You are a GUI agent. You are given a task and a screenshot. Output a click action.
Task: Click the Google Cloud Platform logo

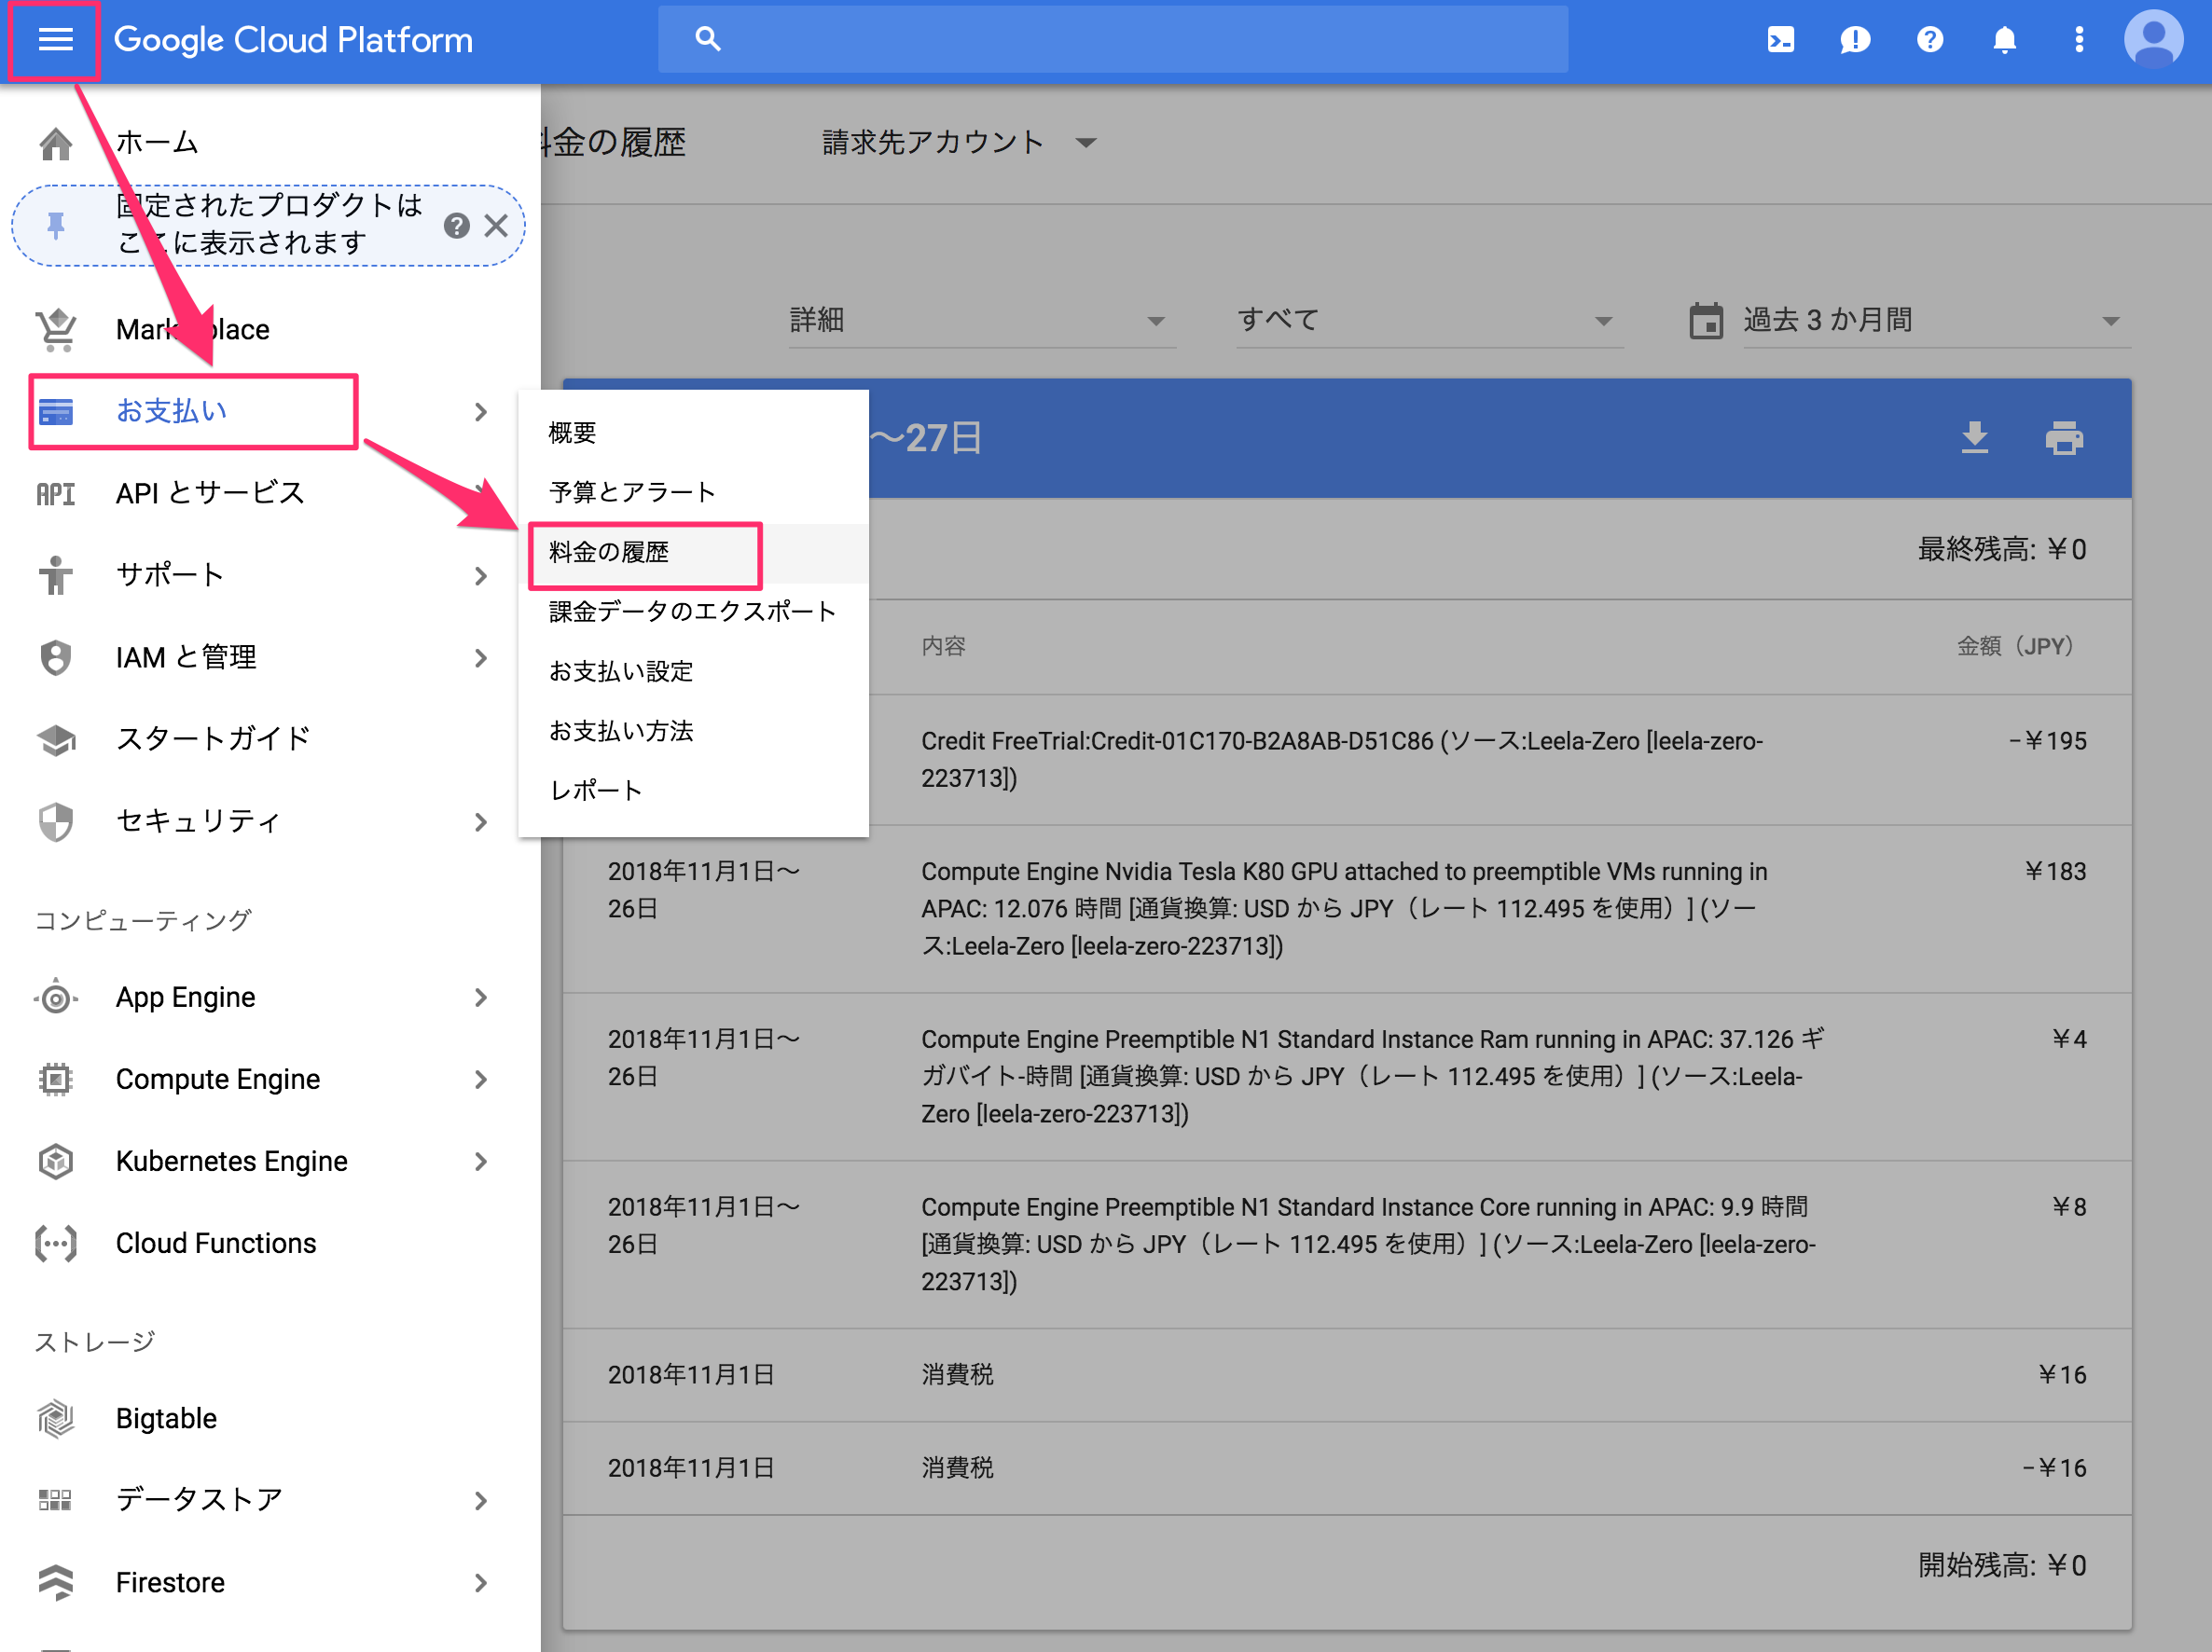pos(293,40)
